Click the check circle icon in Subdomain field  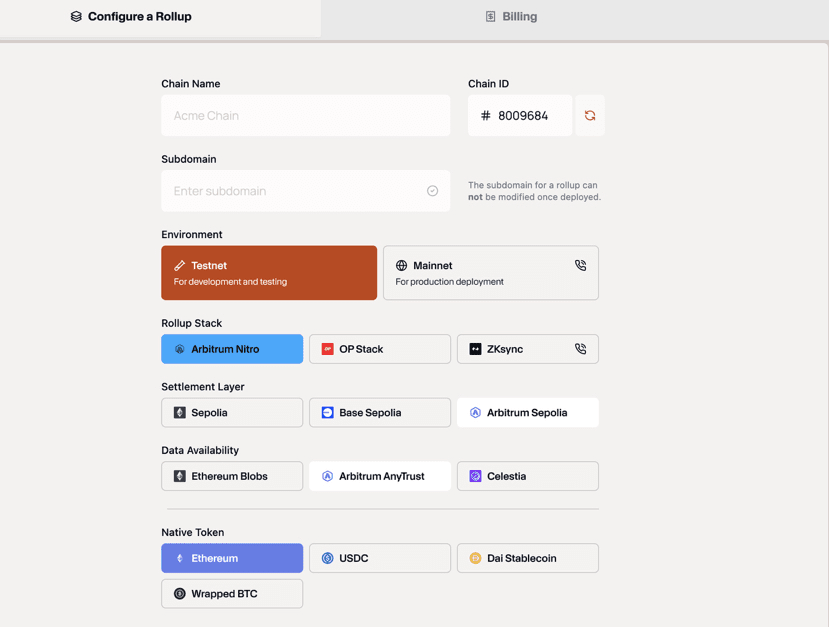432,191
